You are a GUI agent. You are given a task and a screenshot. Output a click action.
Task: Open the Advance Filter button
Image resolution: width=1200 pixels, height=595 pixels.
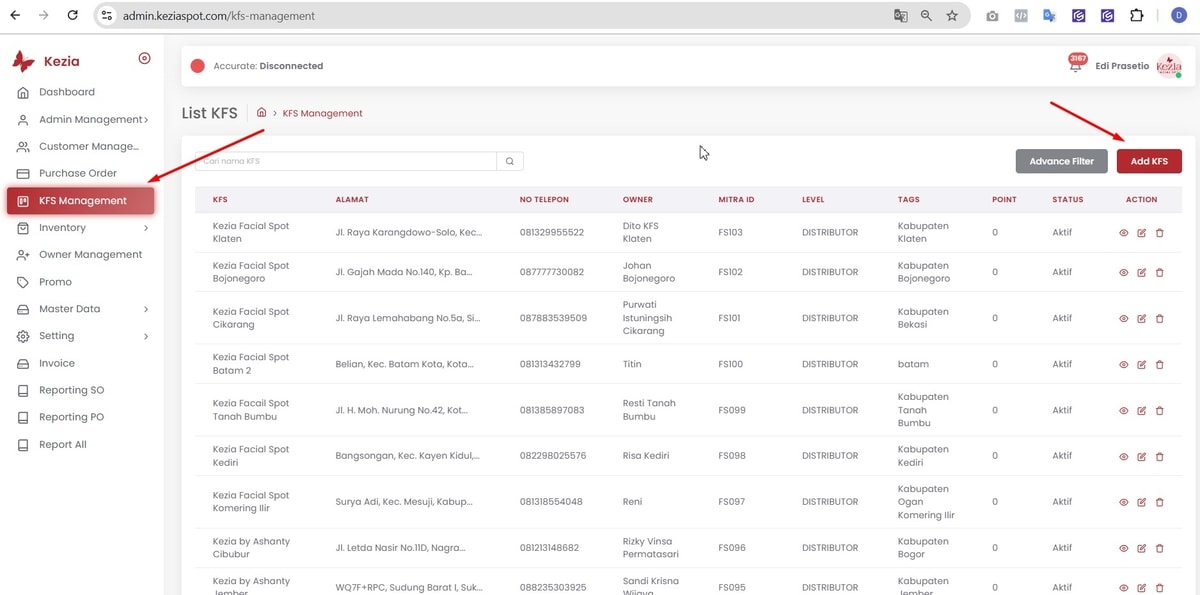click(1061, 161)
